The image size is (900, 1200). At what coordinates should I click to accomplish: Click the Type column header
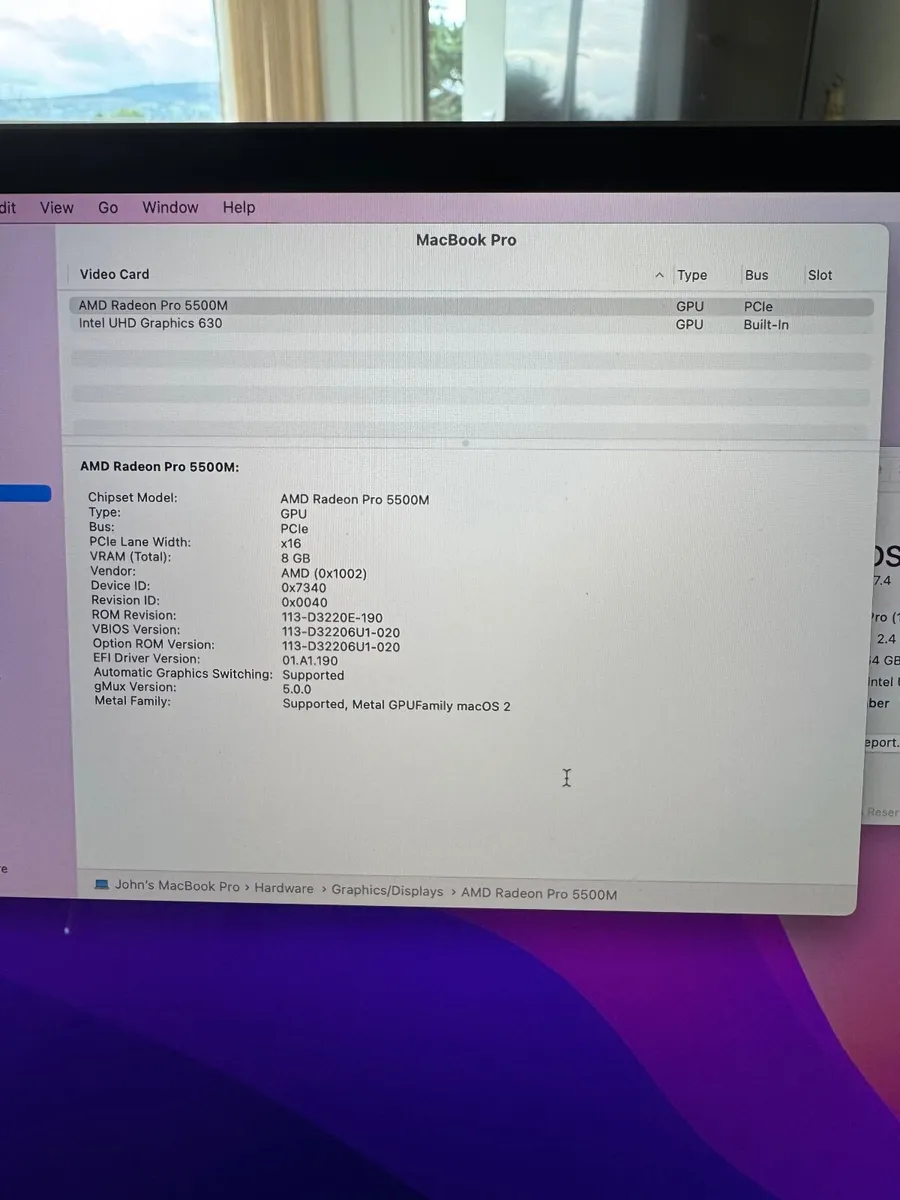[x=692, y=275]
